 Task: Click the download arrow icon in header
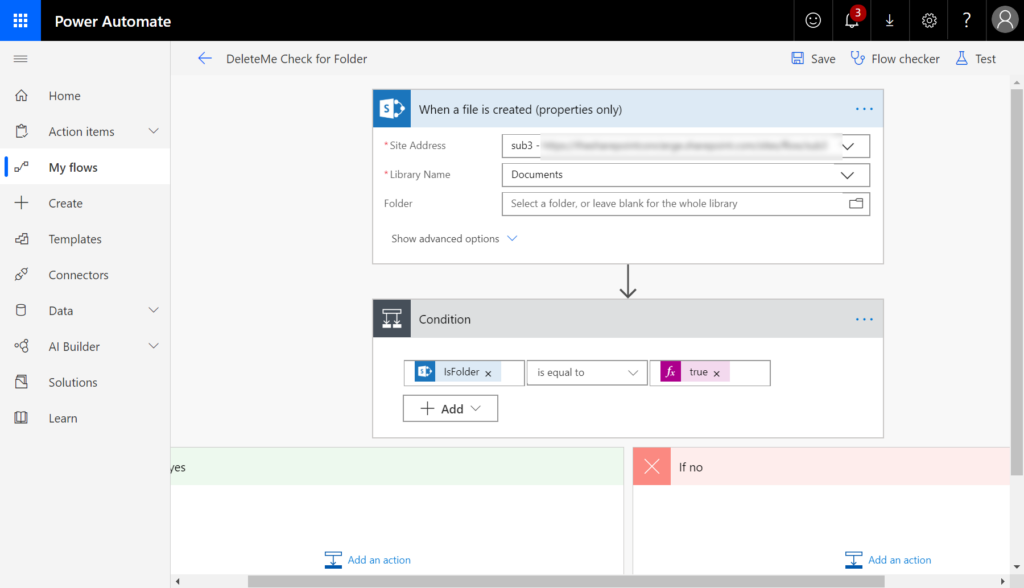coord(889,20)
